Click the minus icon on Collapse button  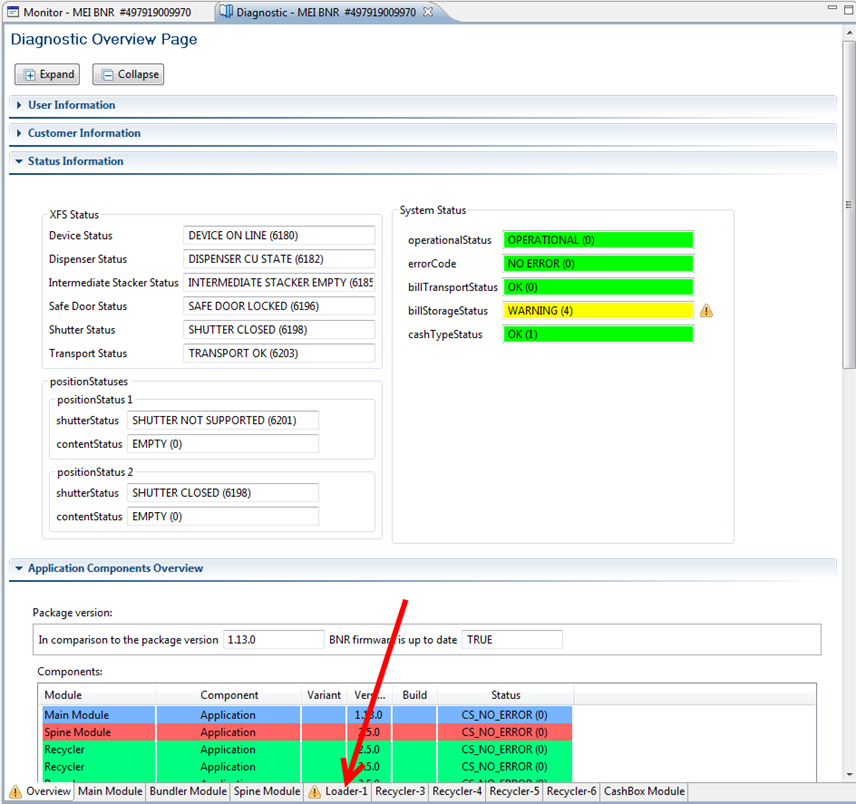coord(108,75)
